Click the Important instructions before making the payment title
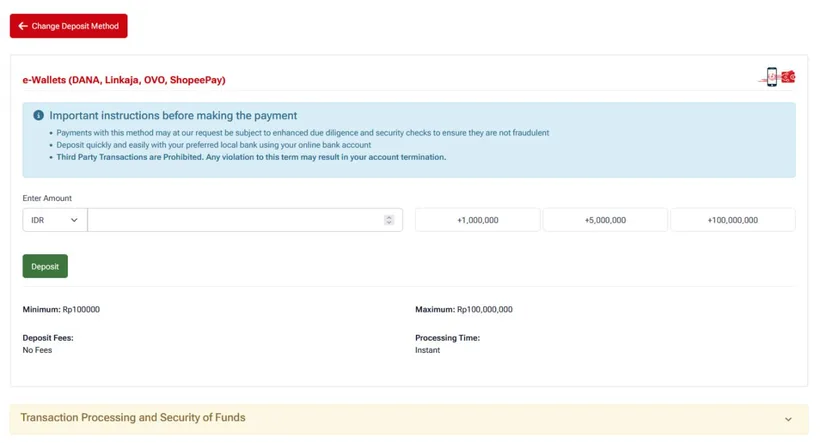Screen dimensions: 820x443 pyautogui.click(x=173, y=116)
